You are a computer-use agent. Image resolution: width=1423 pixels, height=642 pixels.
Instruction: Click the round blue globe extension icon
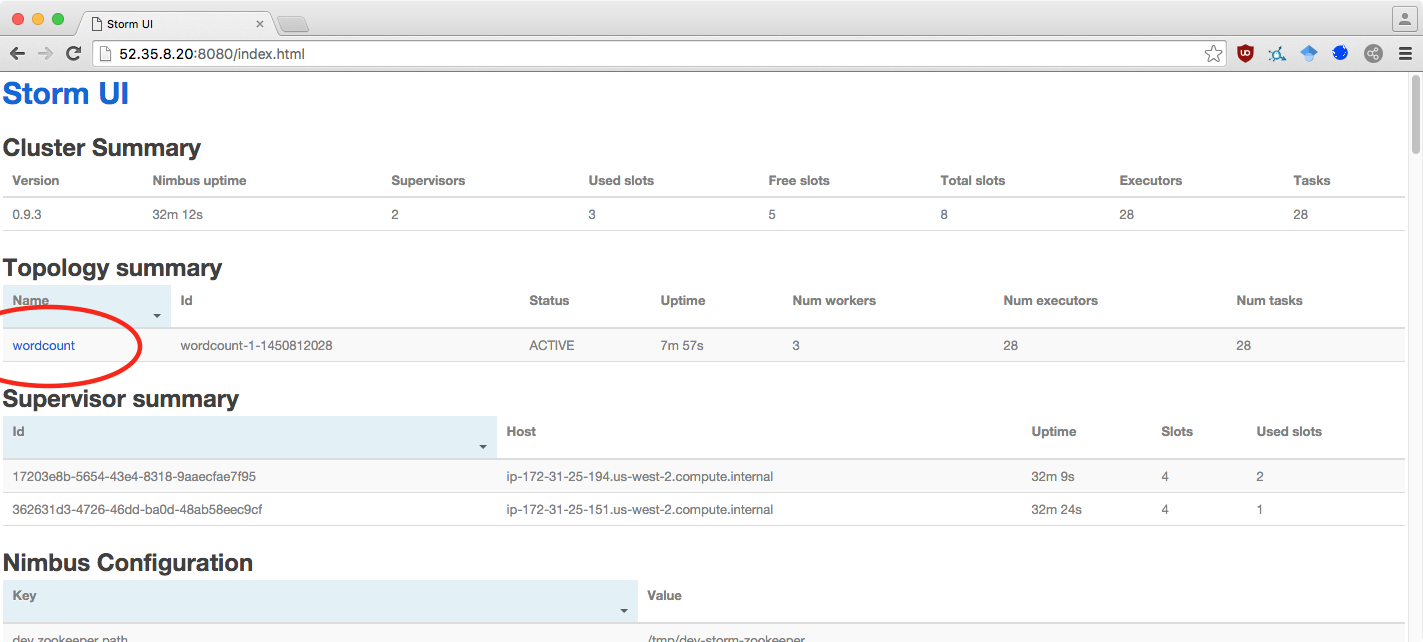(x=1341, y=53)
